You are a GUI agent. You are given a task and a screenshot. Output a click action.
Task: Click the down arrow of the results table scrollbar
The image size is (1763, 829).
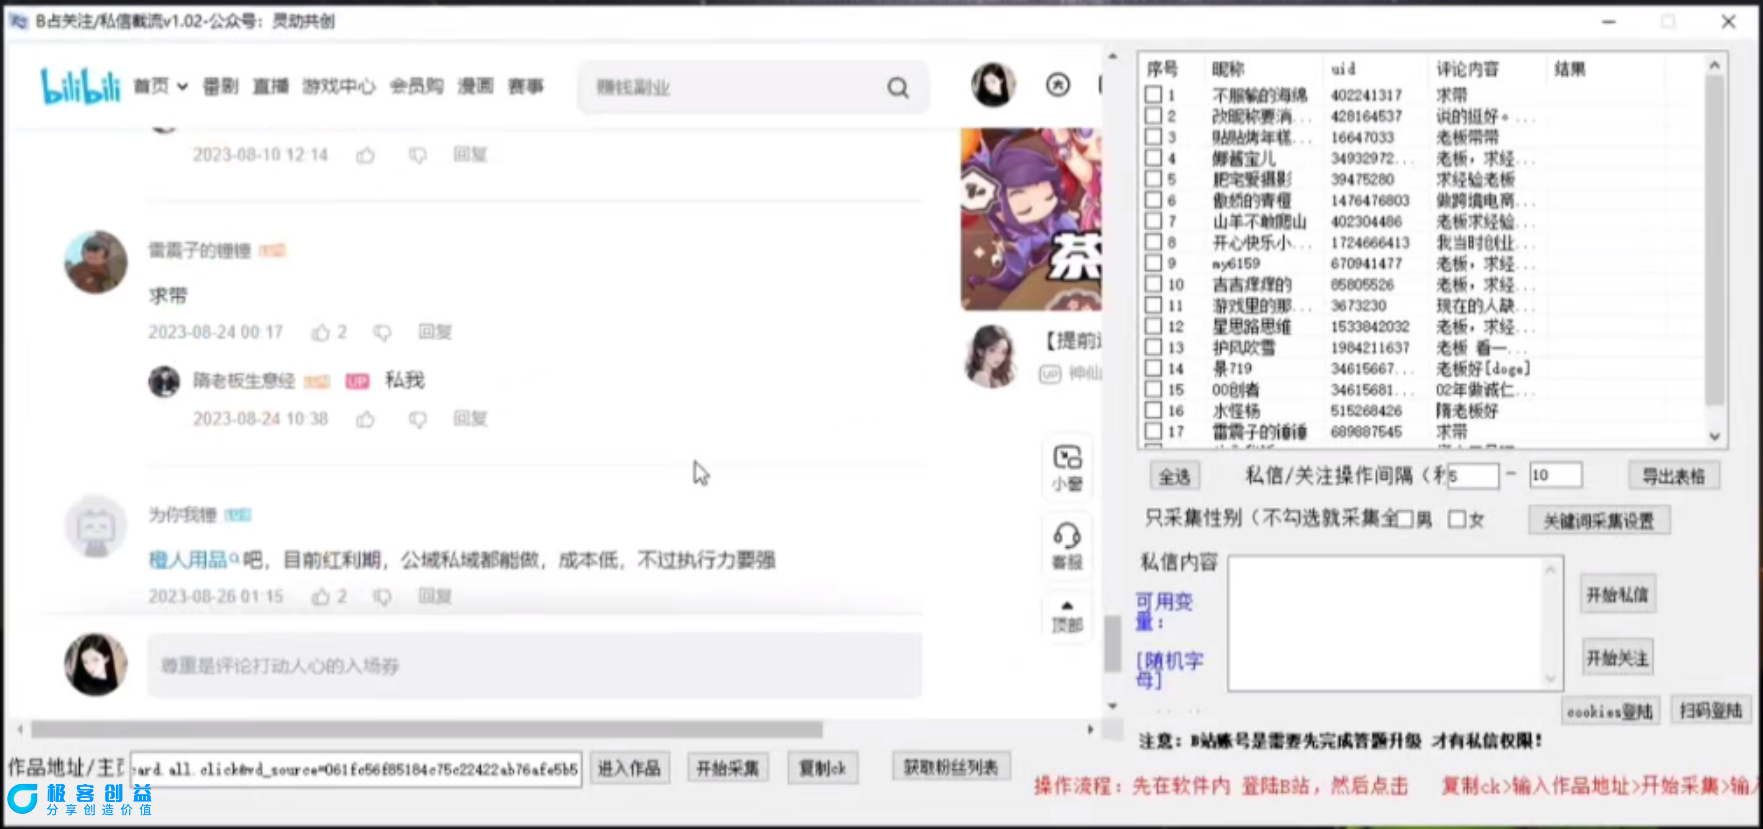click(x=1714, y=436)
